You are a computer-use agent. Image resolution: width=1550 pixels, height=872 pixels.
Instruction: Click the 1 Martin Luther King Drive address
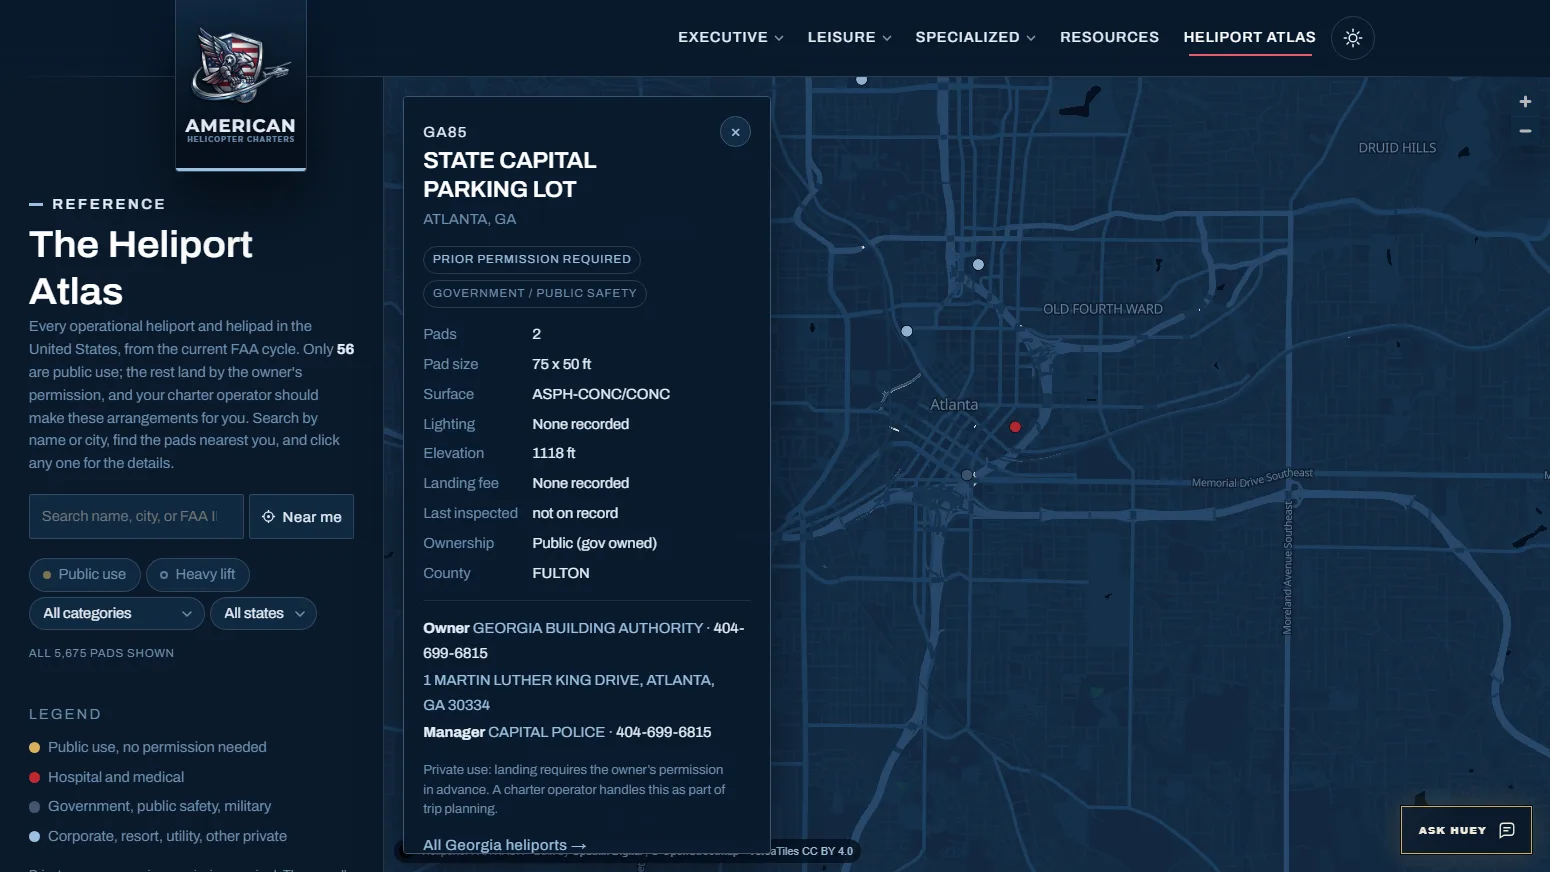568,692
